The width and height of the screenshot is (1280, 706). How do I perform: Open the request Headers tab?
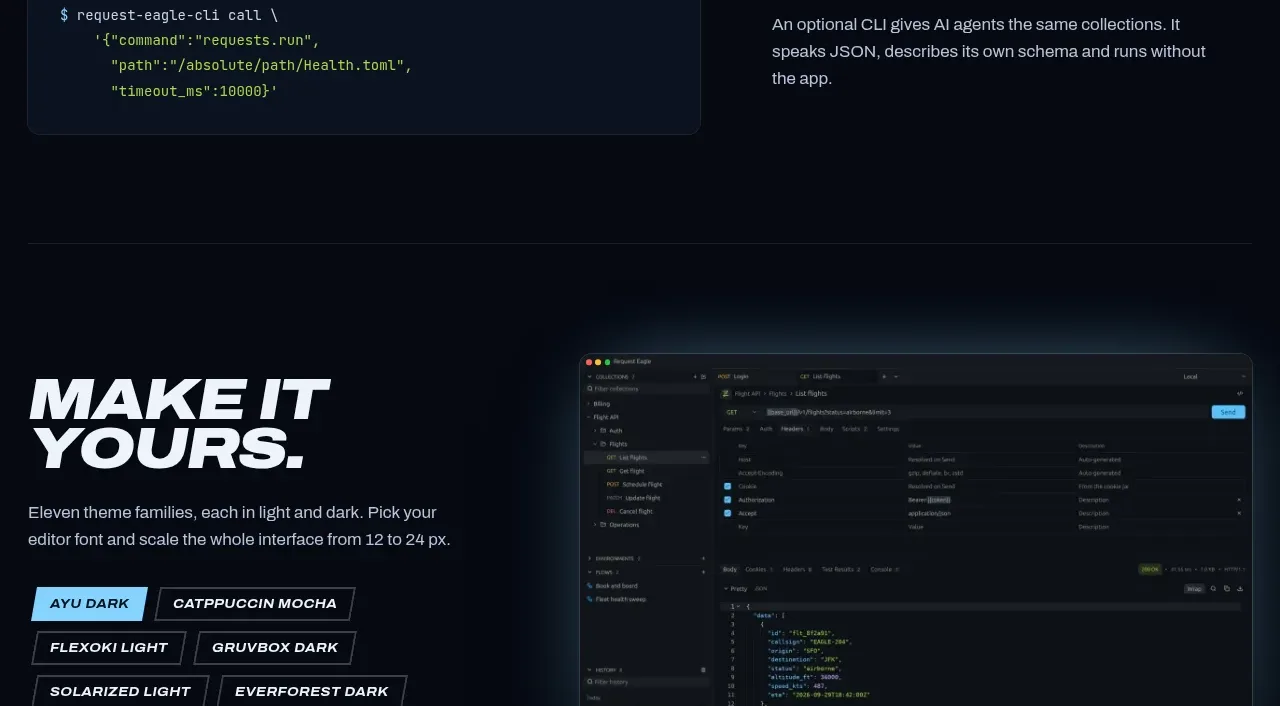(x=795, y=429)
